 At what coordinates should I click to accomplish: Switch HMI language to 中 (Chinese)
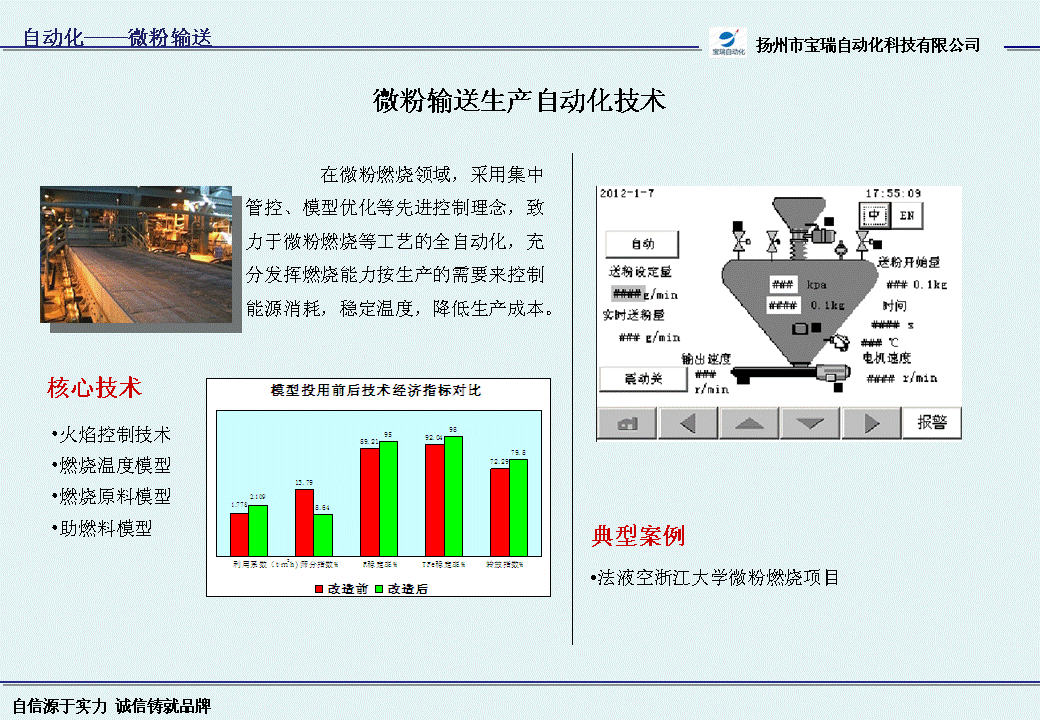(x=874, y=215)
